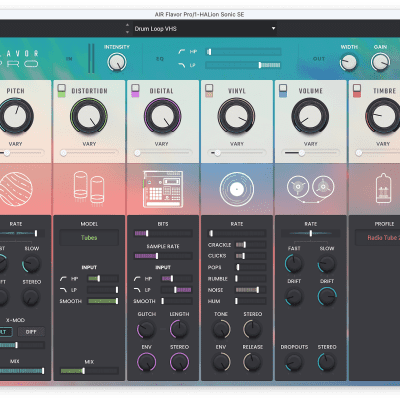Click the large Volume amount knob

point(310,116)
